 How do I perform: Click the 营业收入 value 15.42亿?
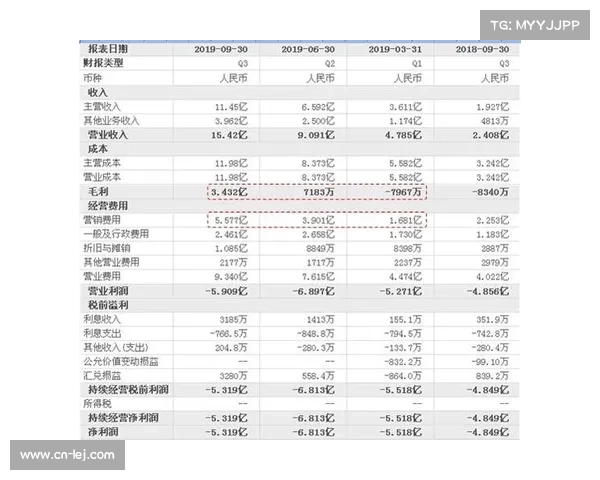pos(229,133)
